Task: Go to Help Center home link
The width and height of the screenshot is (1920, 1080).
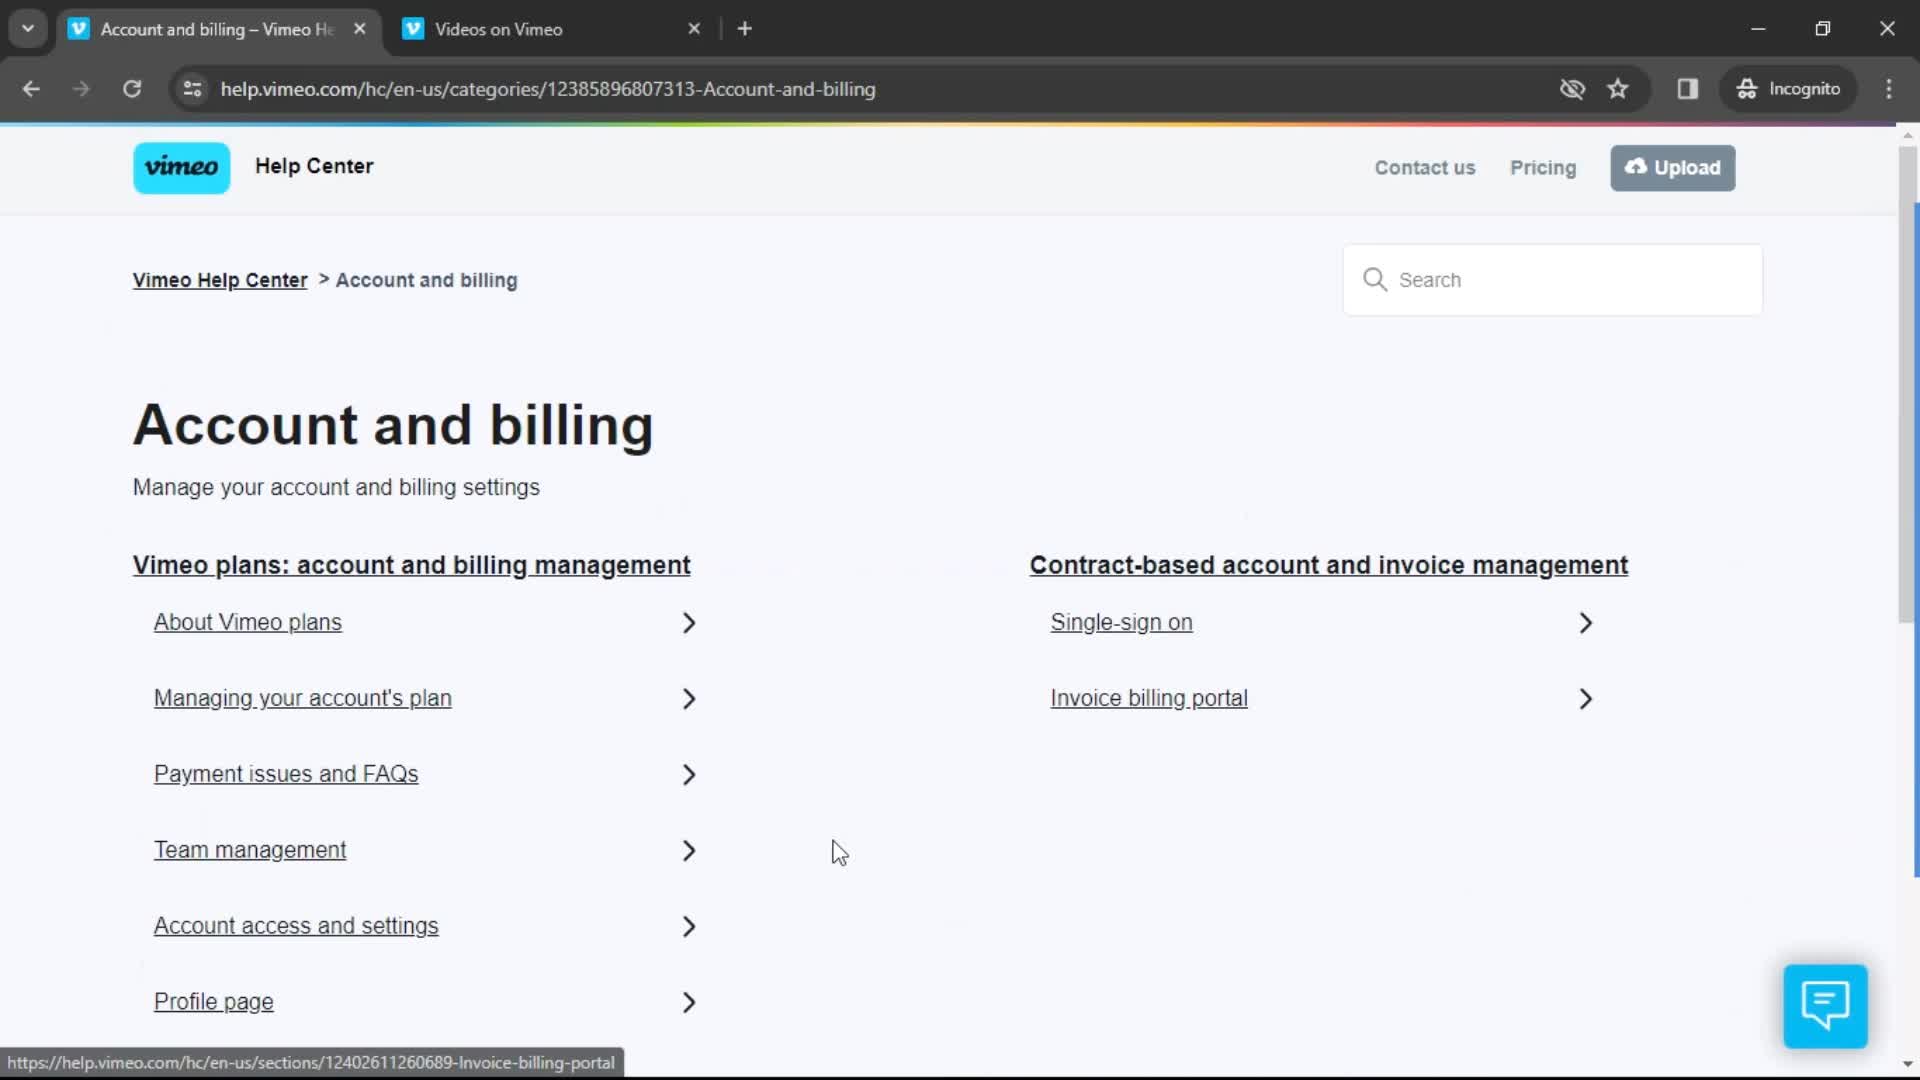Action: (x=314, y=166)
